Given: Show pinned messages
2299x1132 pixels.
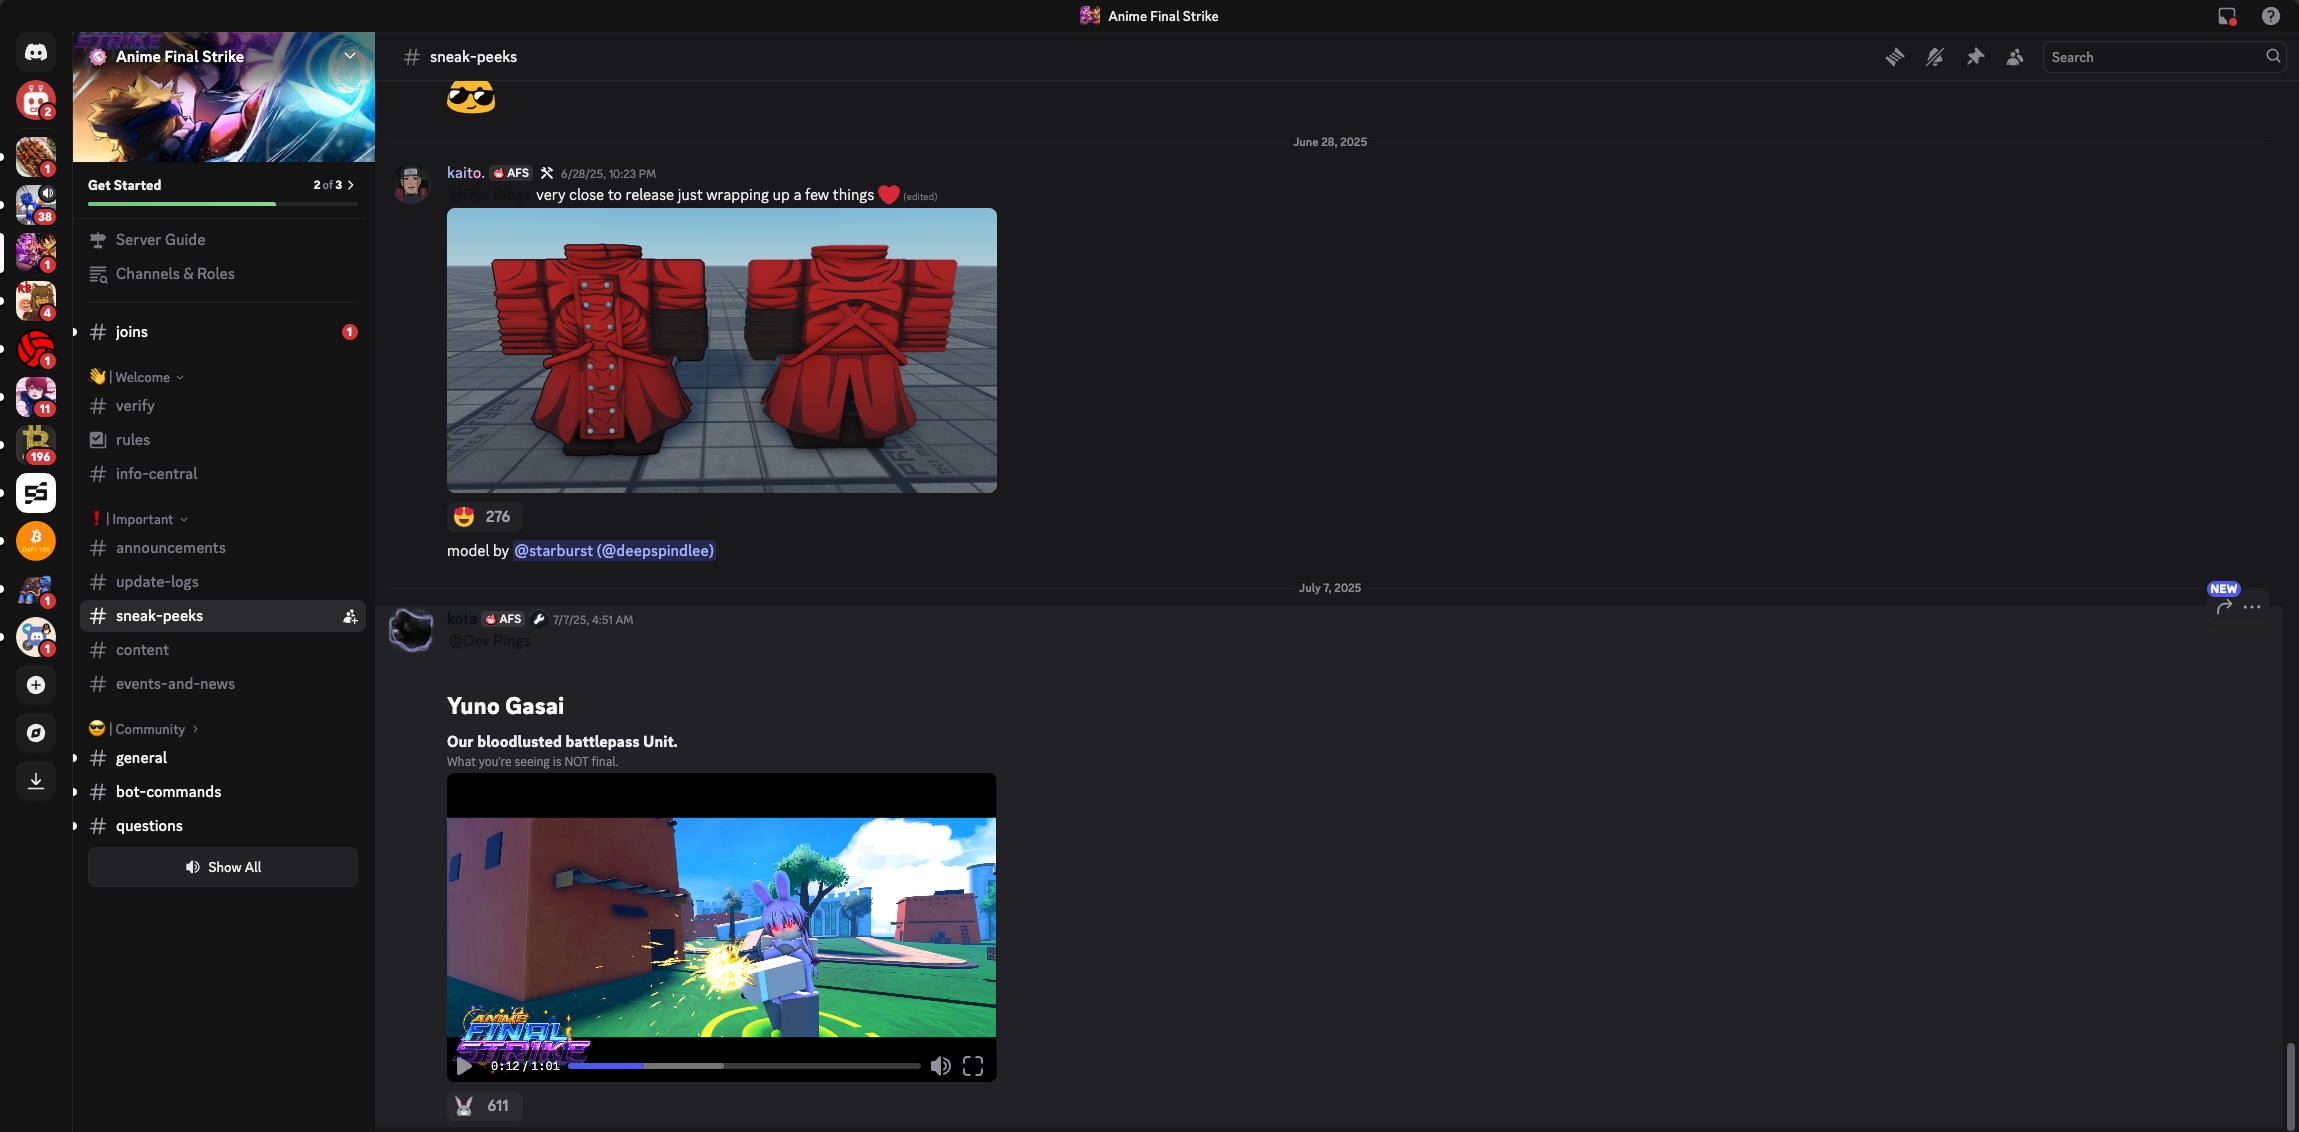Looking at the screenshot, I should (x=1974, y=57).
